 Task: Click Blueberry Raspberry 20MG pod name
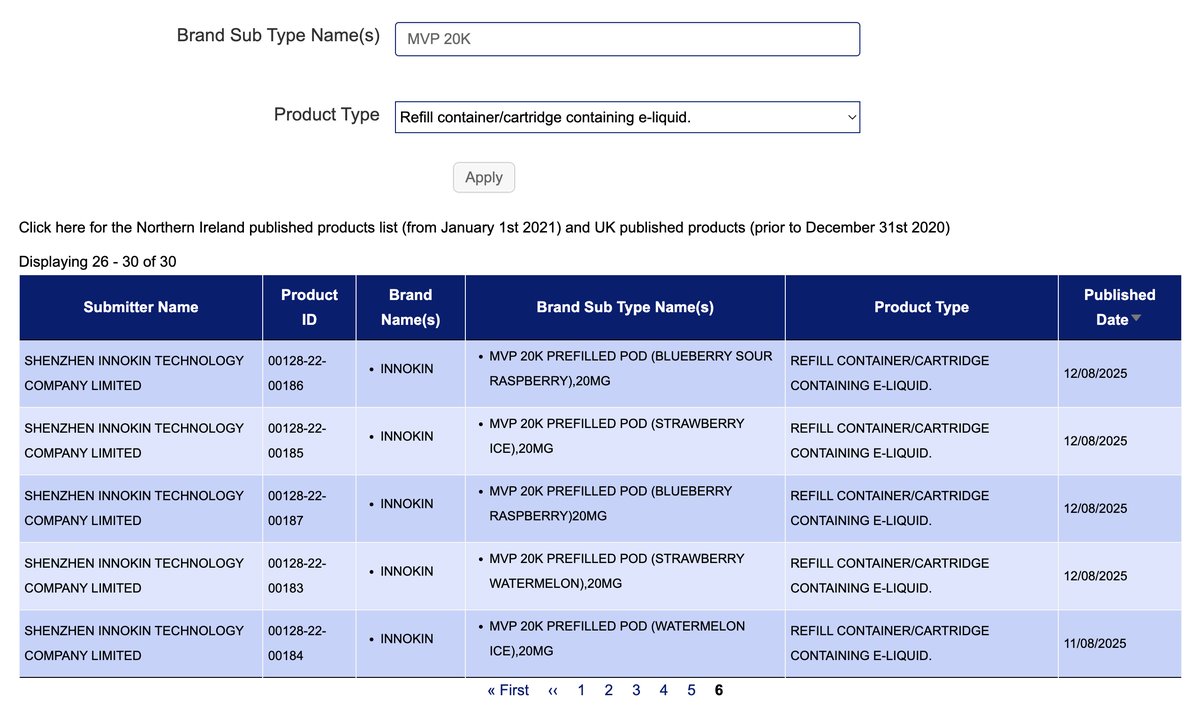(611, 503)
